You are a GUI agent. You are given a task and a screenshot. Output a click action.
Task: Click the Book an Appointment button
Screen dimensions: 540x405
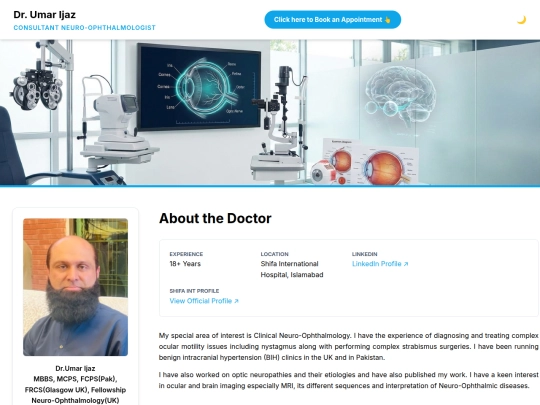[333, 20]
